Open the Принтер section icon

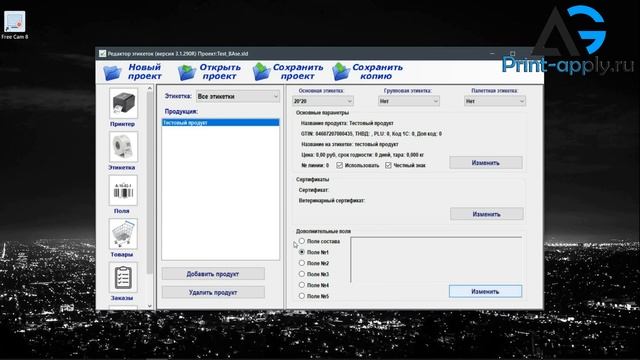[x=123, y=103]
